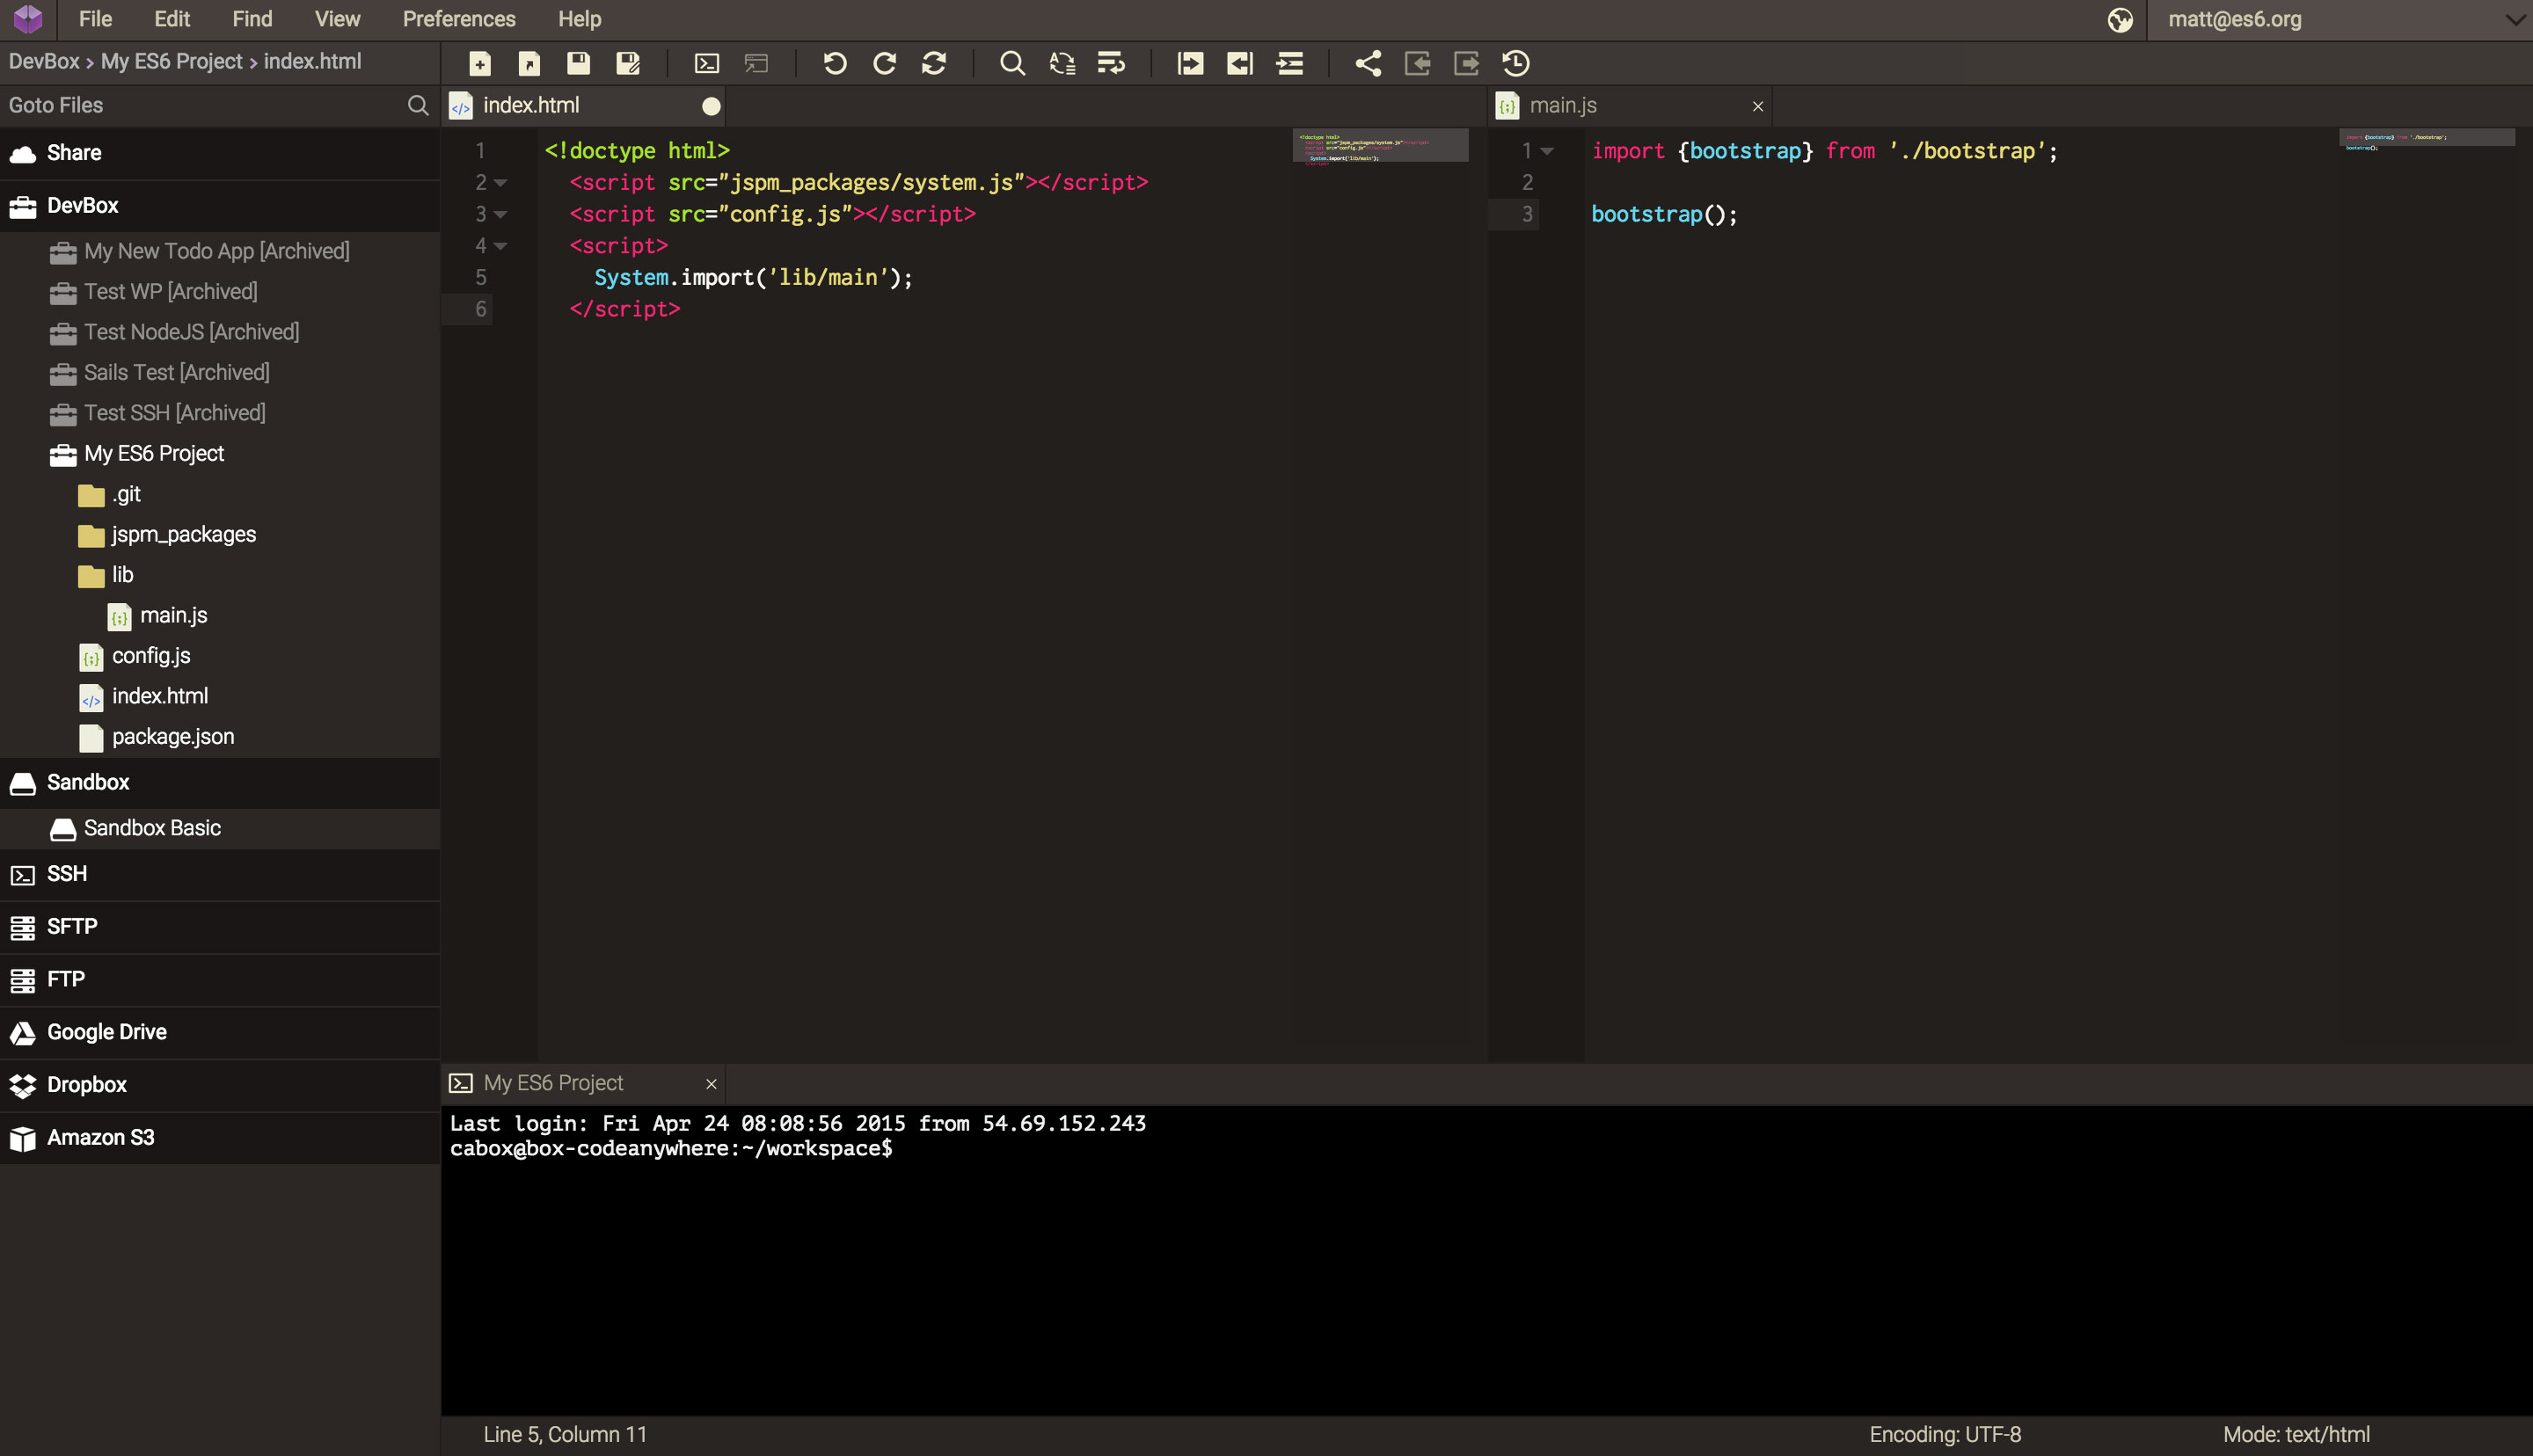Click My ES6 Project in breadcrumb
The height and width of the screenshot is (1456, 2533).
(x=172, y=62)
